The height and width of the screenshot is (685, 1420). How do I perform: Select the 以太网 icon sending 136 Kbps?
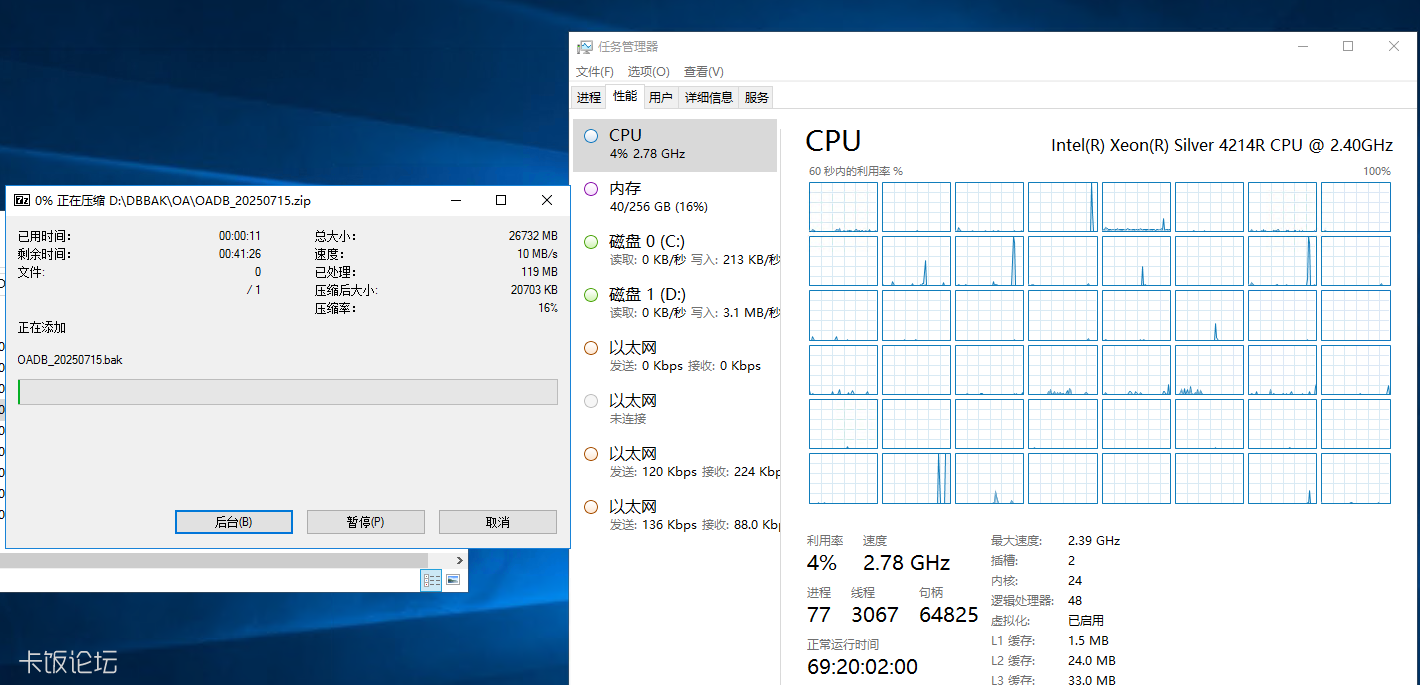point(590,507)
